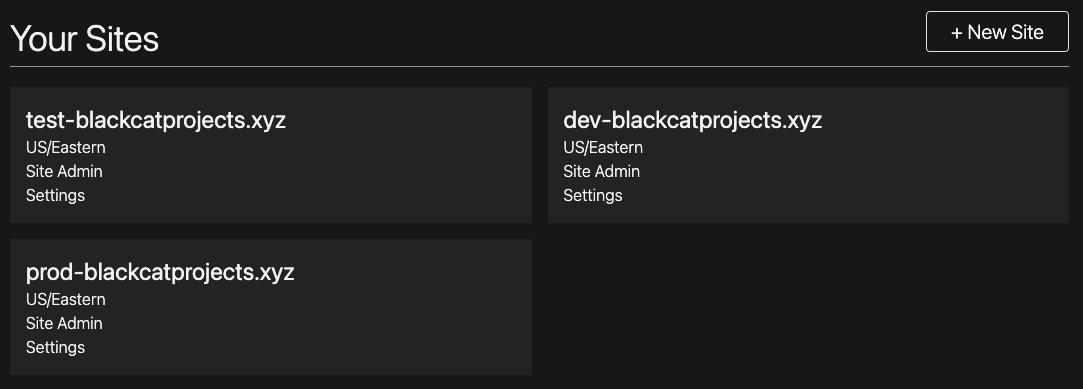Click US/Eastern under dev-blackcatprojects.xyz
Image resolution: width=1083 pixels, height=389 pixels.
[x=603, y=148]
